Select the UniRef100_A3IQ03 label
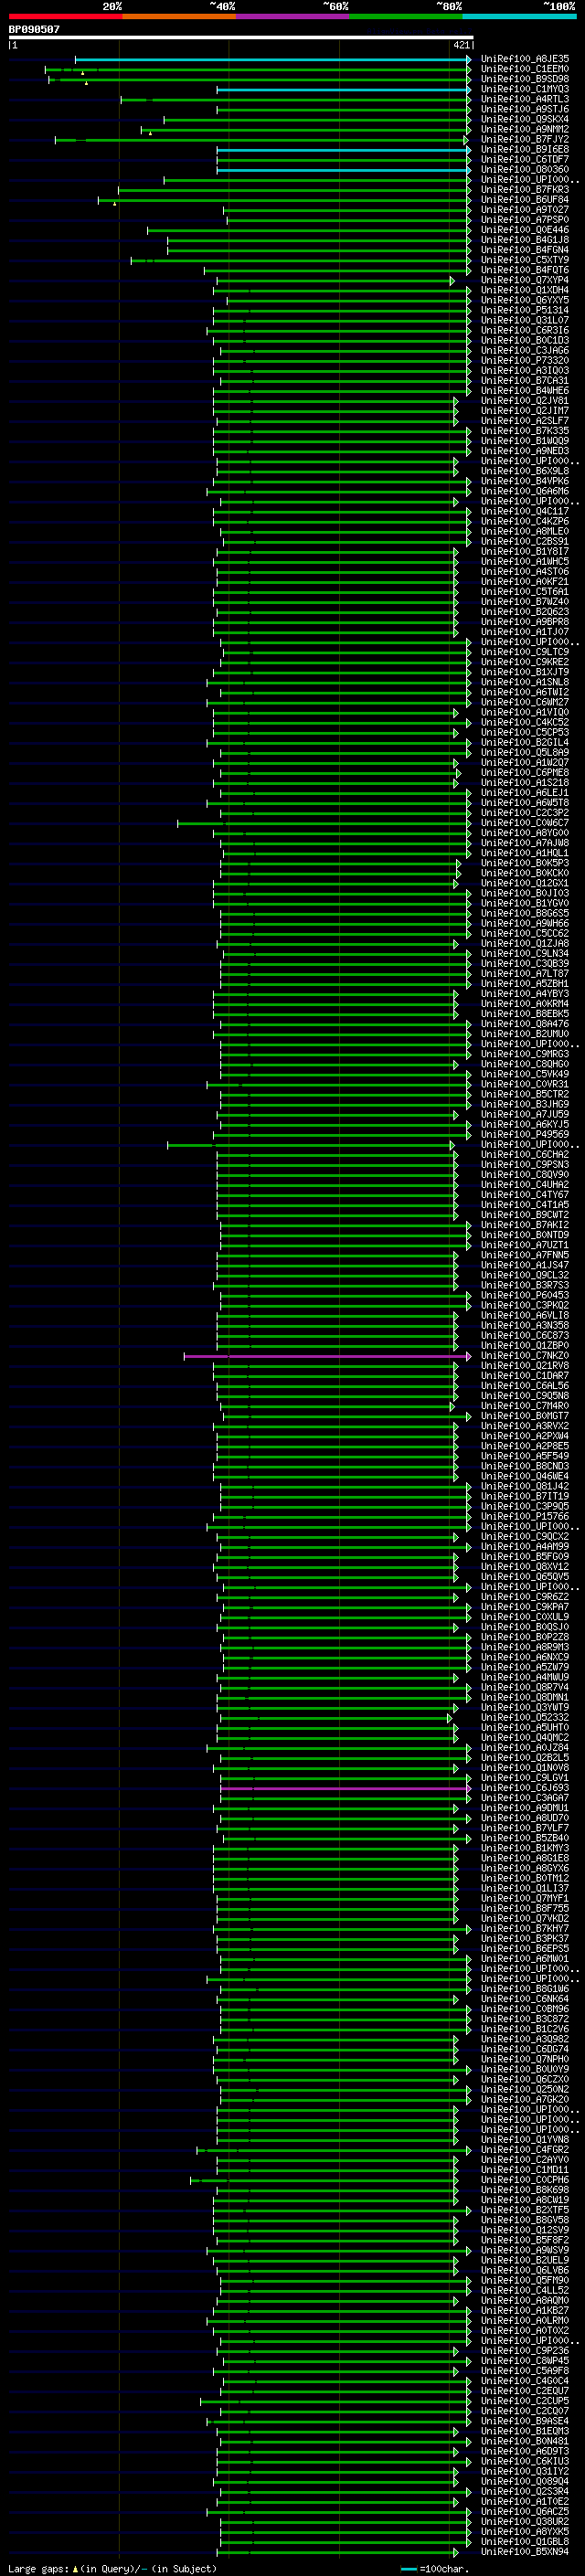This screenshot has width=585, height=2576. 525,370
